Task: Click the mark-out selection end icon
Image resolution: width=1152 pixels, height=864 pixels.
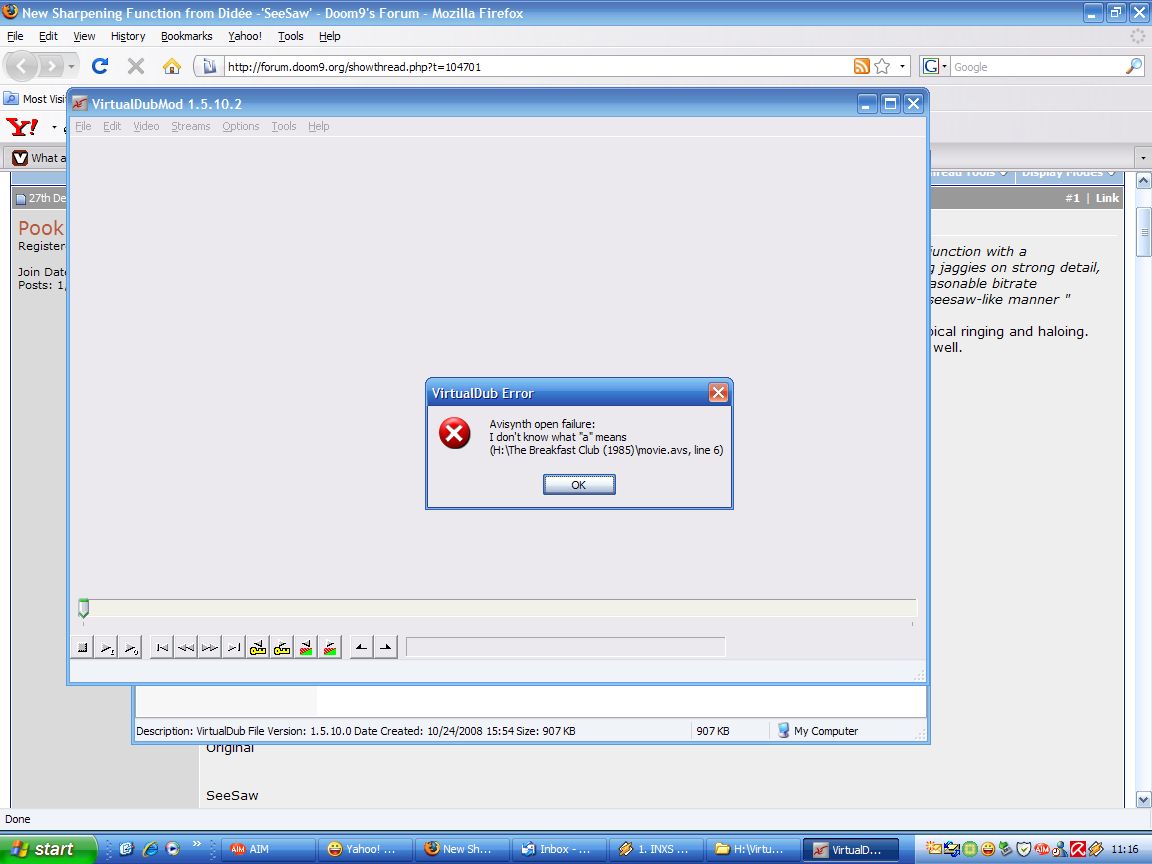Action: tap(386, 647)
